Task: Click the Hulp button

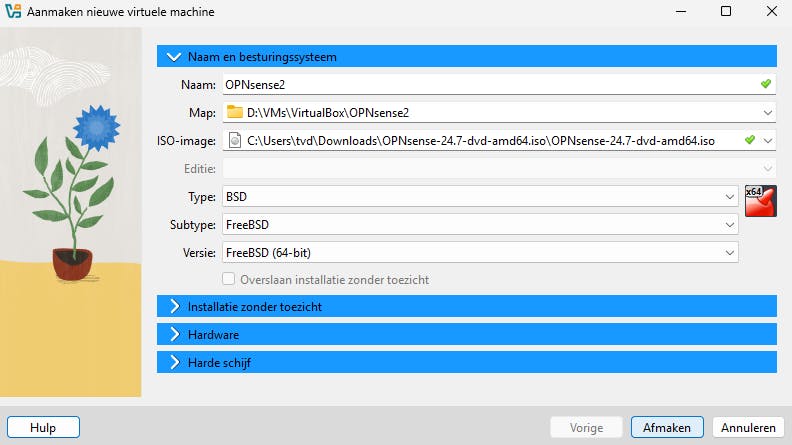Action: pyautogui.click(x=43, y=427)
